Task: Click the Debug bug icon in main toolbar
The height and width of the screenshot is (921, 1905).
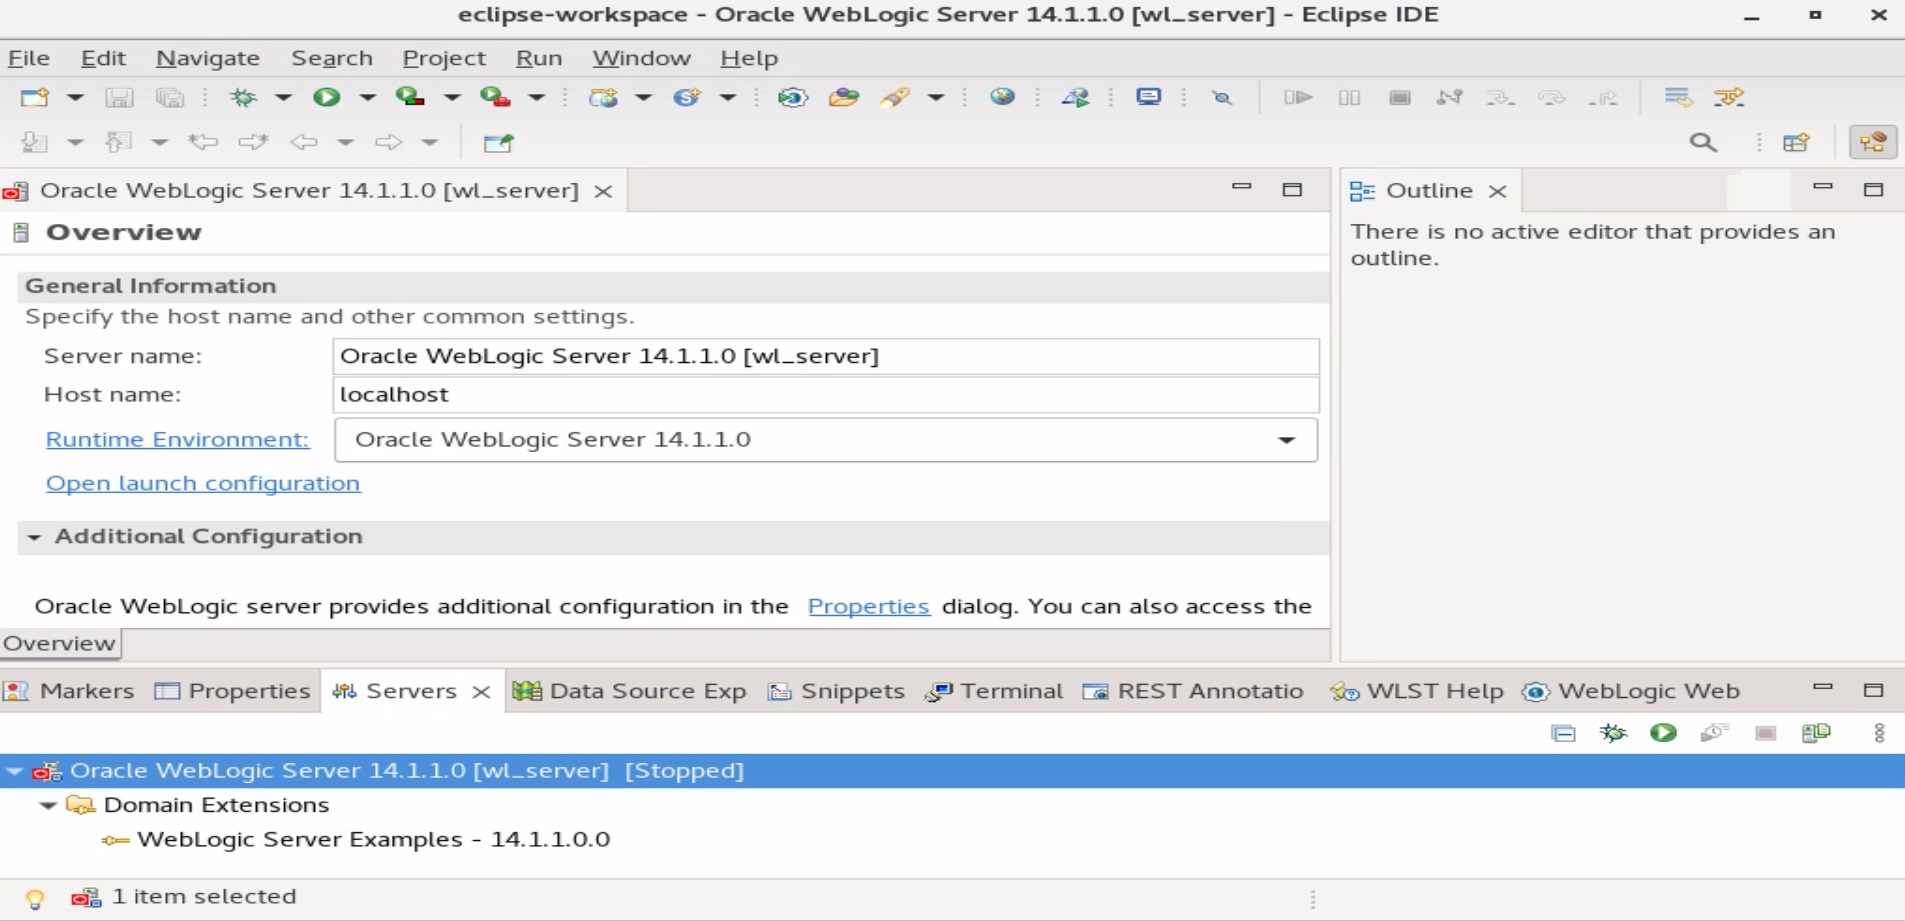Action: pyautogui.click(x=243, y=97)
